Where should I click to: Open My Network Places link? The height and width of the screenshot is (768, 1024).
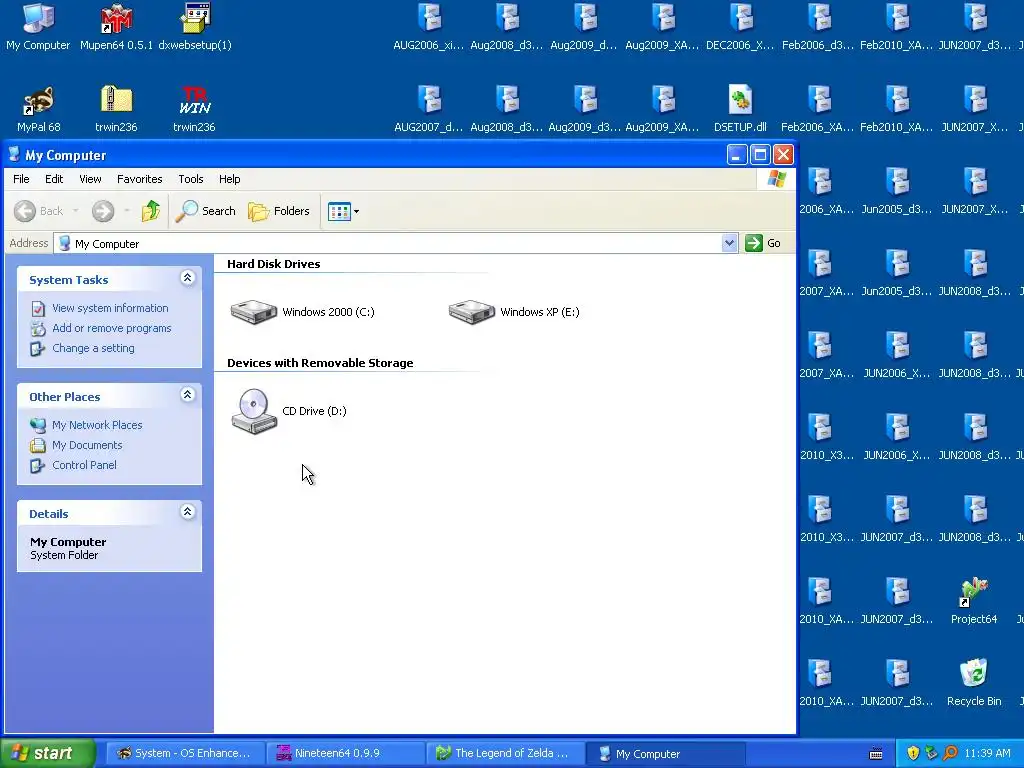[97, 425]
